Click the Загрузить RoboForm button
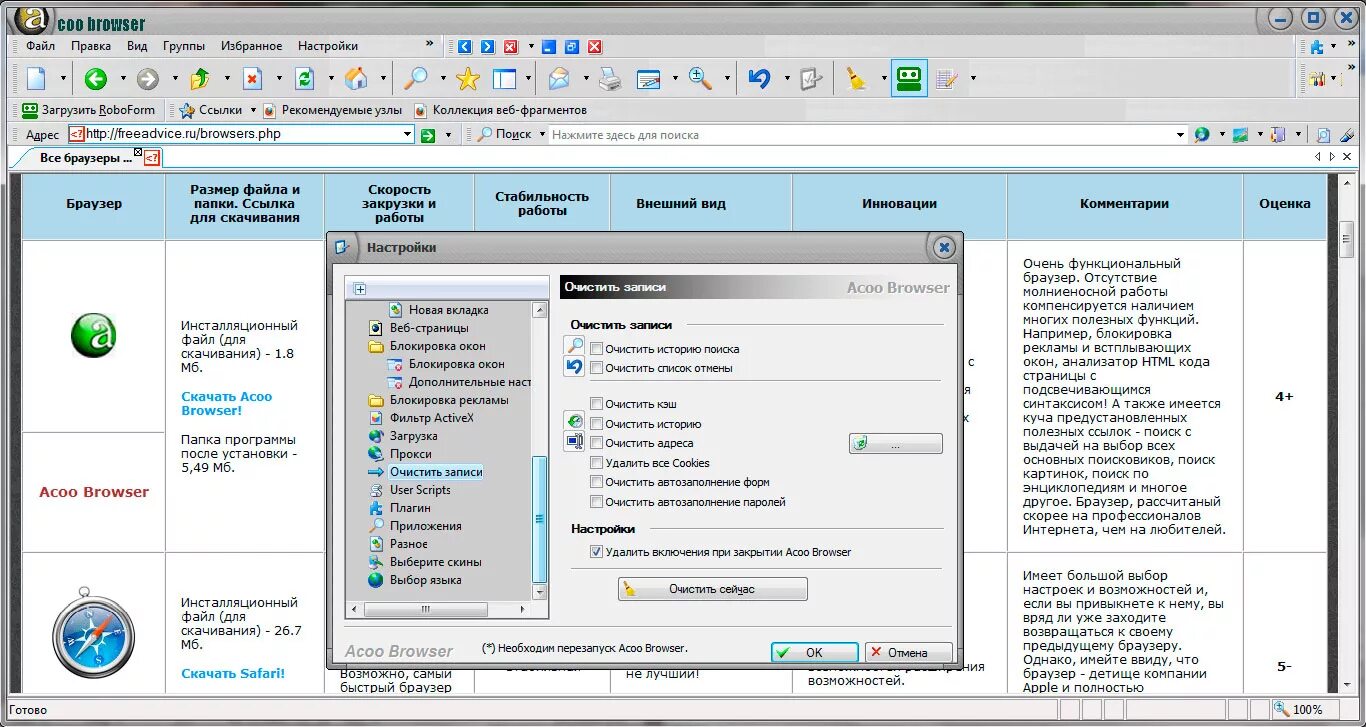The height and width of the screenshot is (727, 1366). (x=88, y=110)
